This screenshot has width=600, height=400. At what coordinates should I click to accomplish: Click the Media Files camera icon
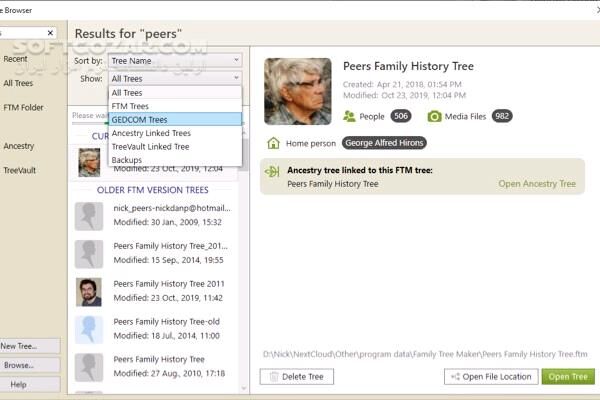[434, 116]
